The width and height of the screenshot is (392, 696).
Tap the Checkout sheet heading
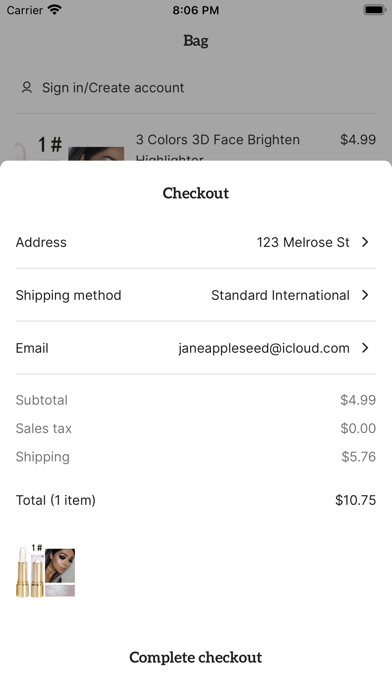196,193
